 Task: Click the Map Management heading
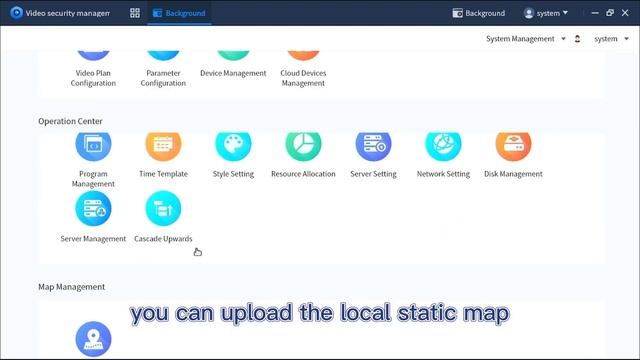71,287
